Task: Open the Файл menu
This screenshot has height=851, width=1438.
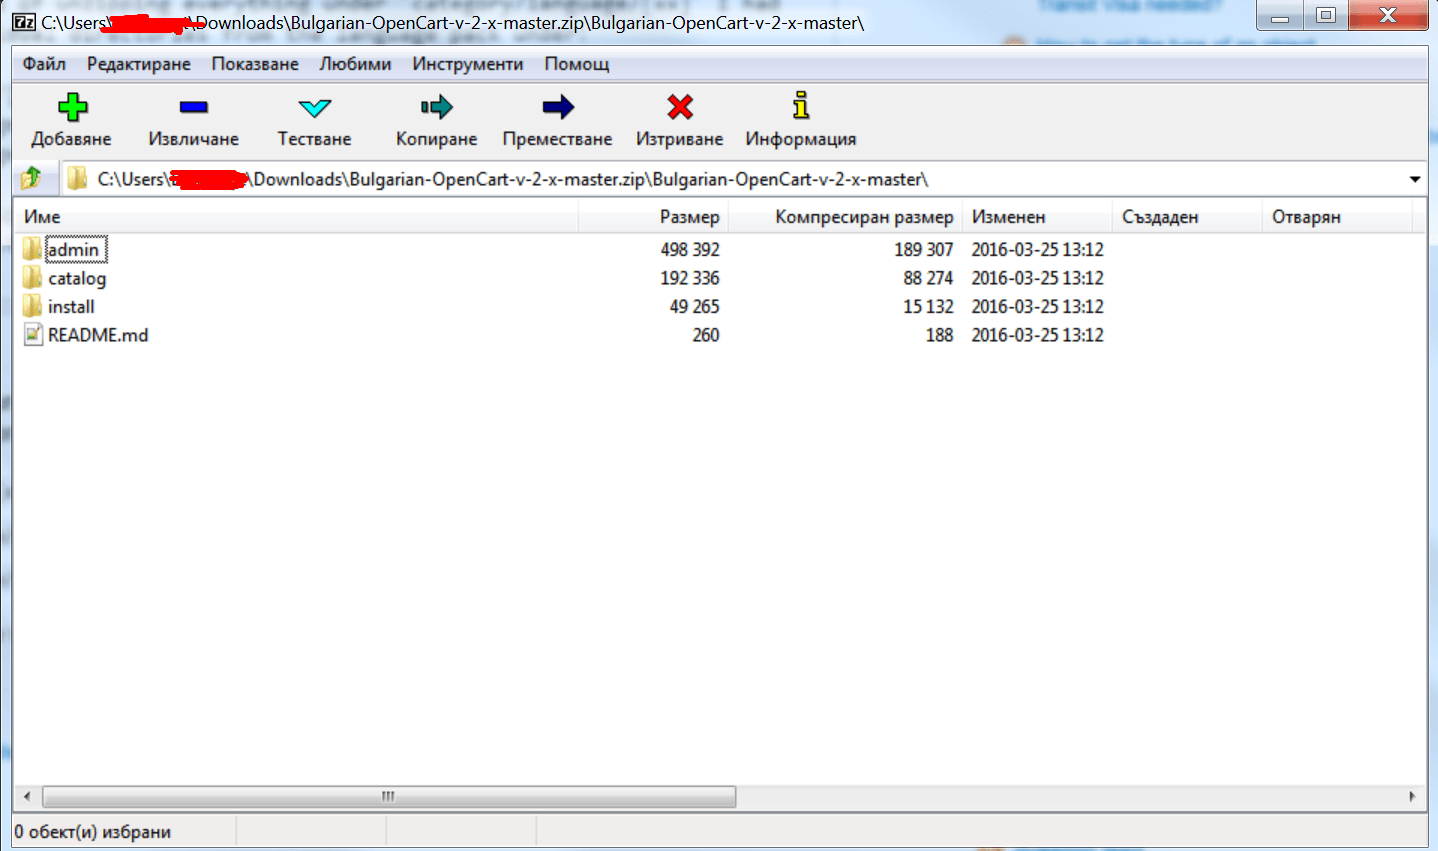Action: tap(44, 64)
